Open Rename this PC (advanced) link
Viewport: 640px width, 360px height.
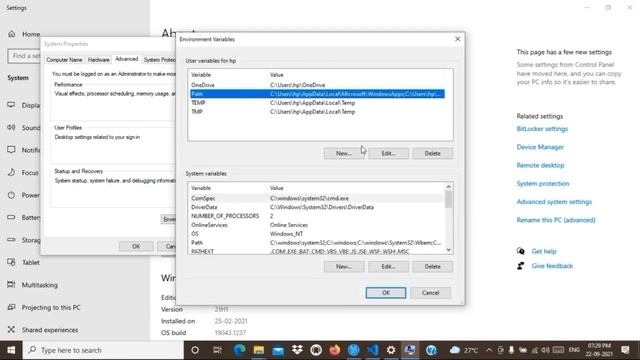click(x=556, y=220)
